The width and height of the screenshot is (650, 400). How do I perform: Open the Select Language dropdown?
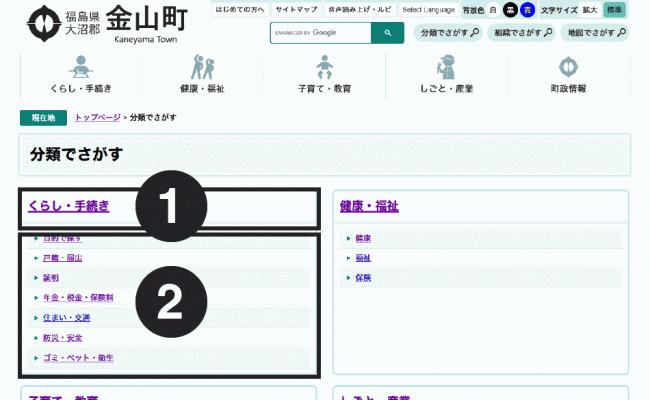point(429,10)
